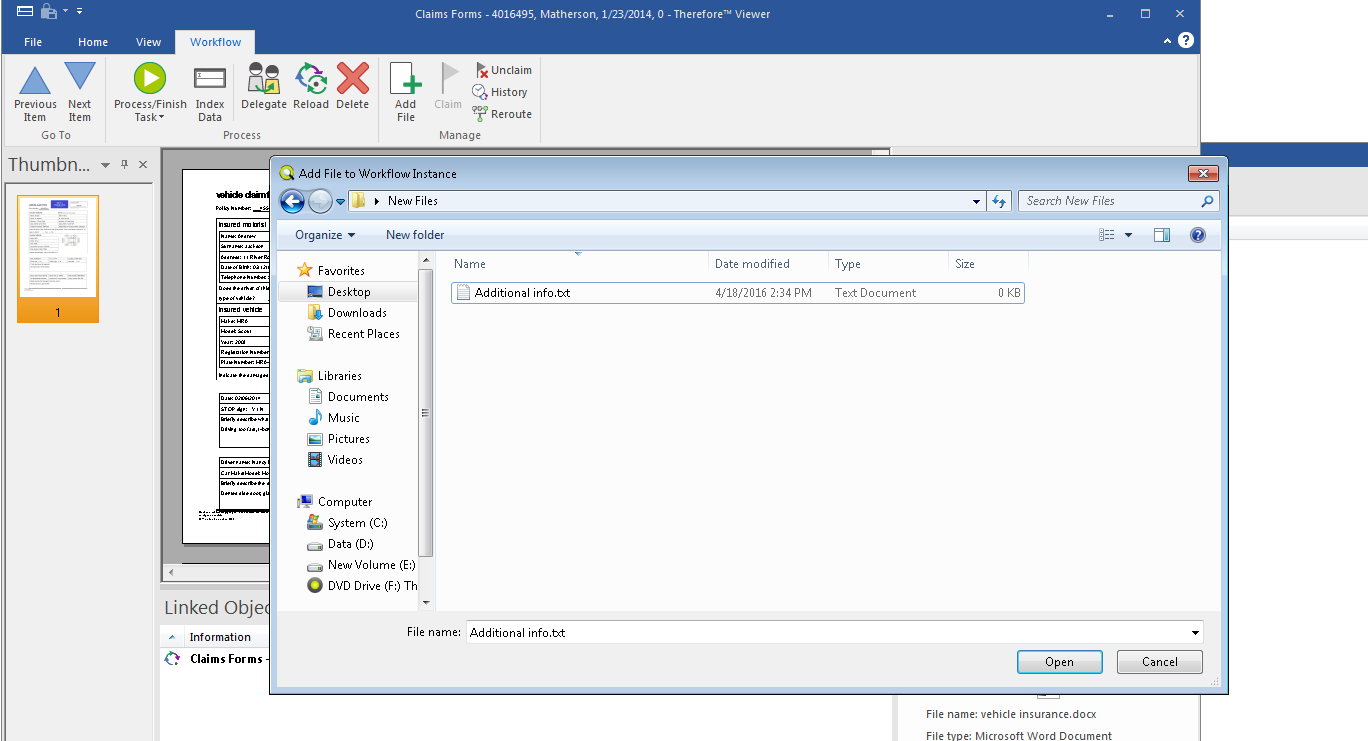The width and height of the screenshot is (1368, 741).
Task: Open the File menu tab
Action: (x=33, y=42)
